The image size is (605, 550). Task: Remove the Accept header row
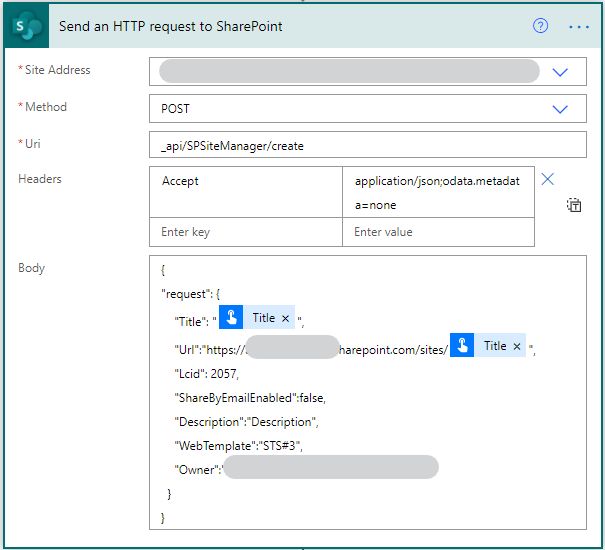[548, 179]
